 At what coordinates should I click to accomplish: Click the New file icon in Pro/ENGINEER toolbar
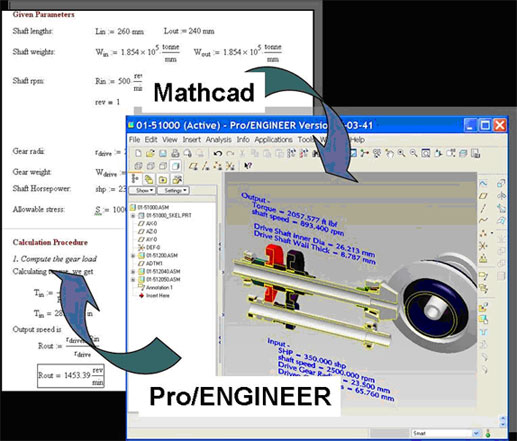click(x=138, y=153)
